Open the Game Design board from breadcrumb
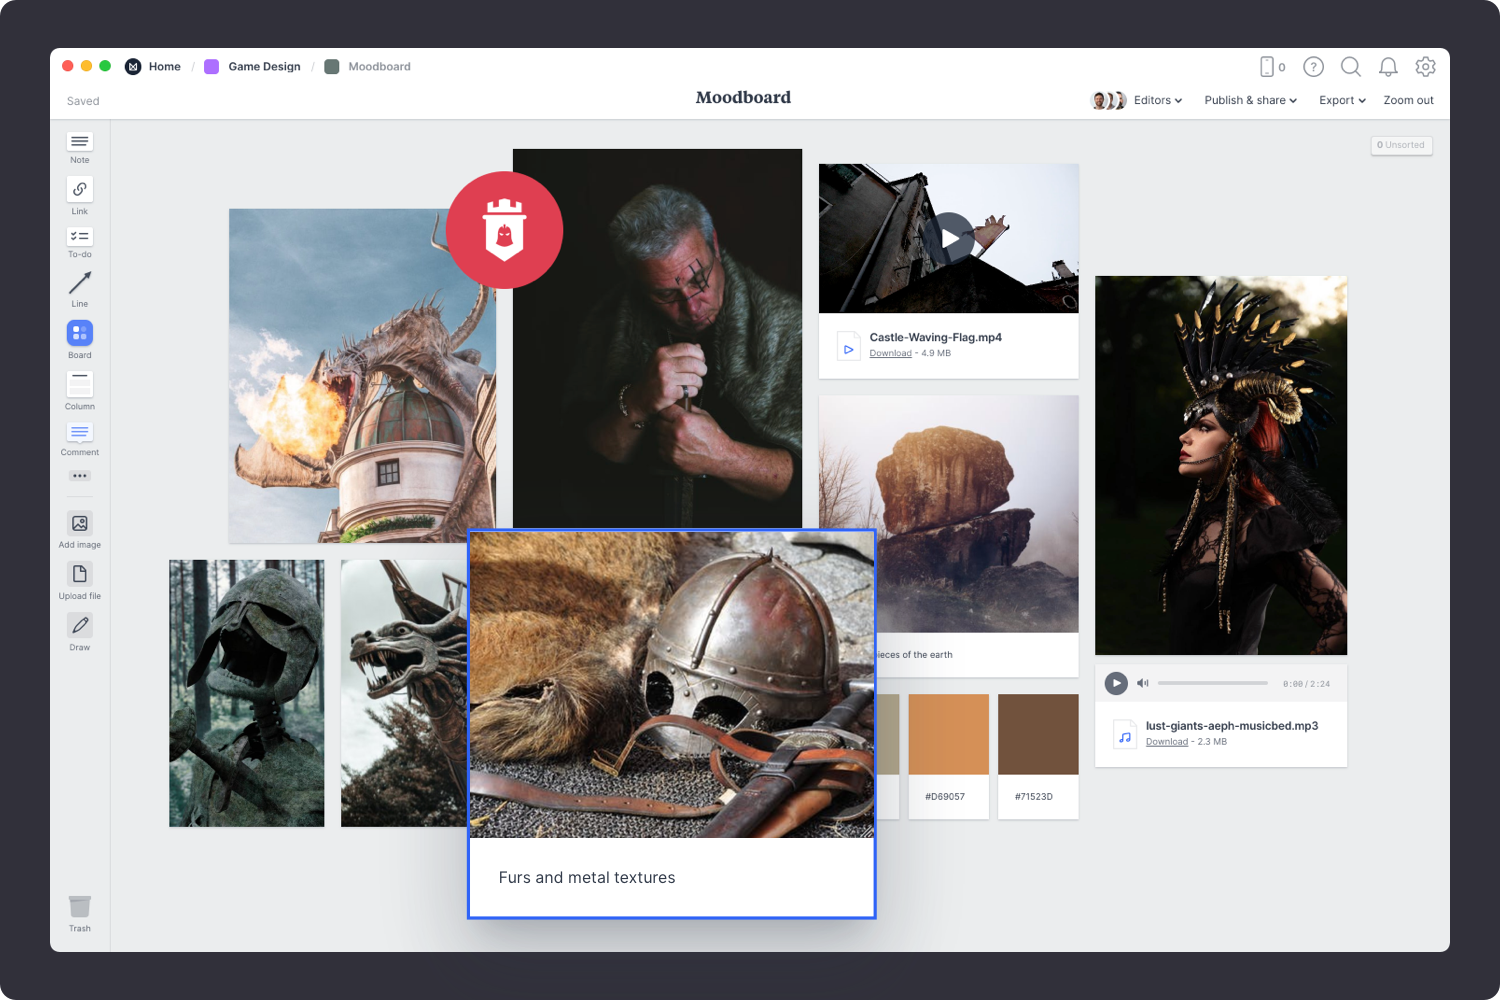 (264, 66)
